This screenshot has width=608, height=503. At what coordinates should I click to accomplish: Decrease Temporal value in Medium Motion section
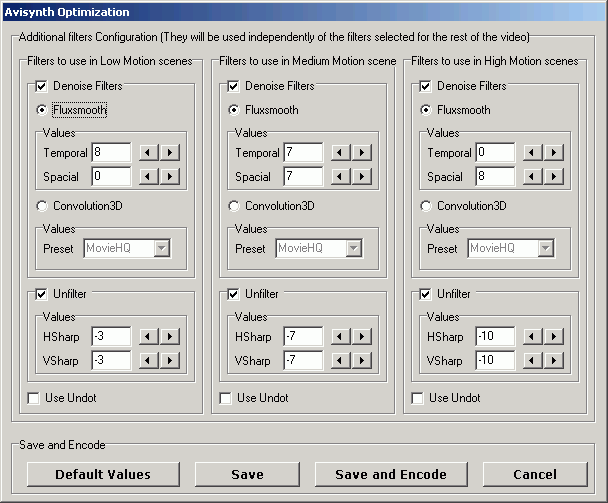[x=341, y=152]
